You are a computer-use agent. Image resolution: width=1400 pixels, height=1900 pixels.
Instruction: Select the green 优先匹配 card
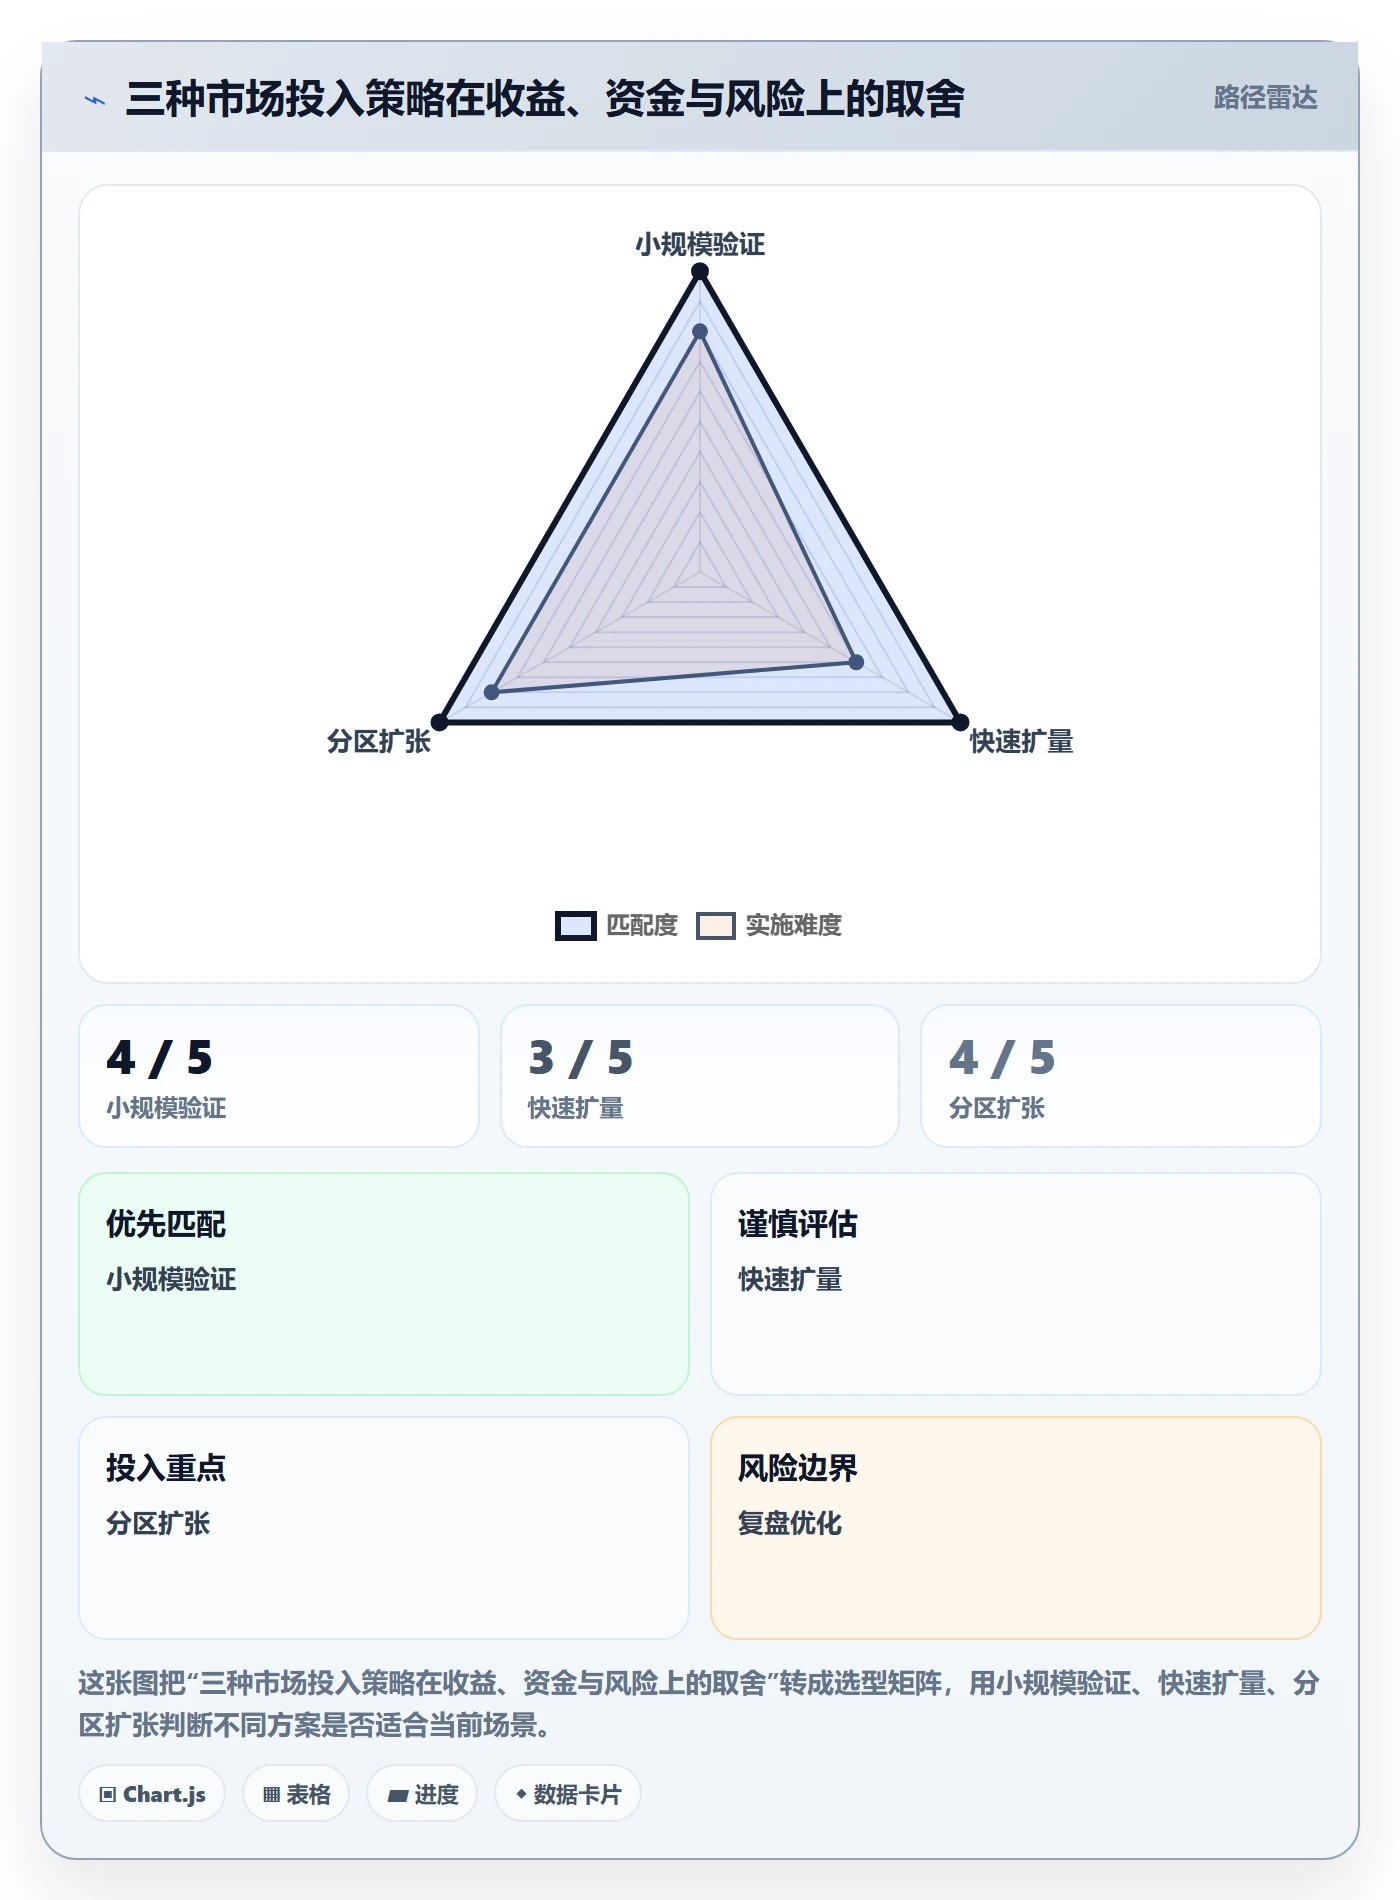click(x=384, y=1284)
